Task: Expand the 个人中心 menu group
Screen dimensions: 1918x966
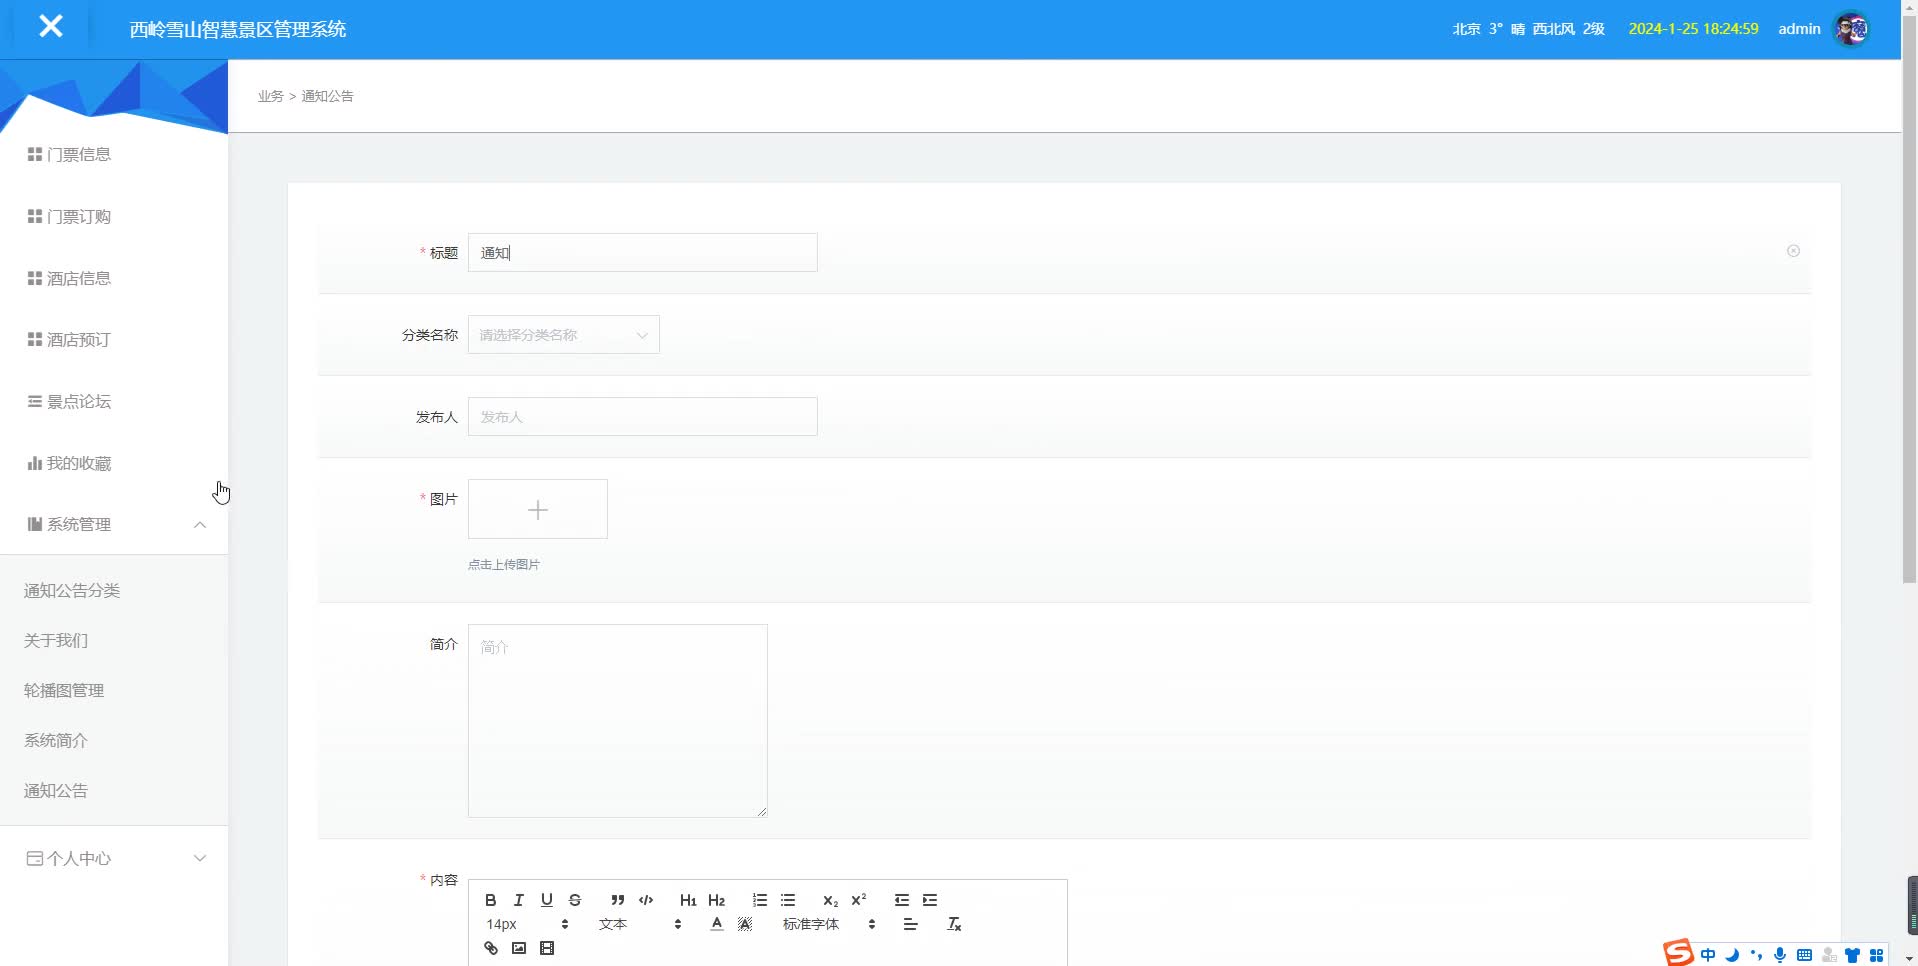Action: [114, 858]
